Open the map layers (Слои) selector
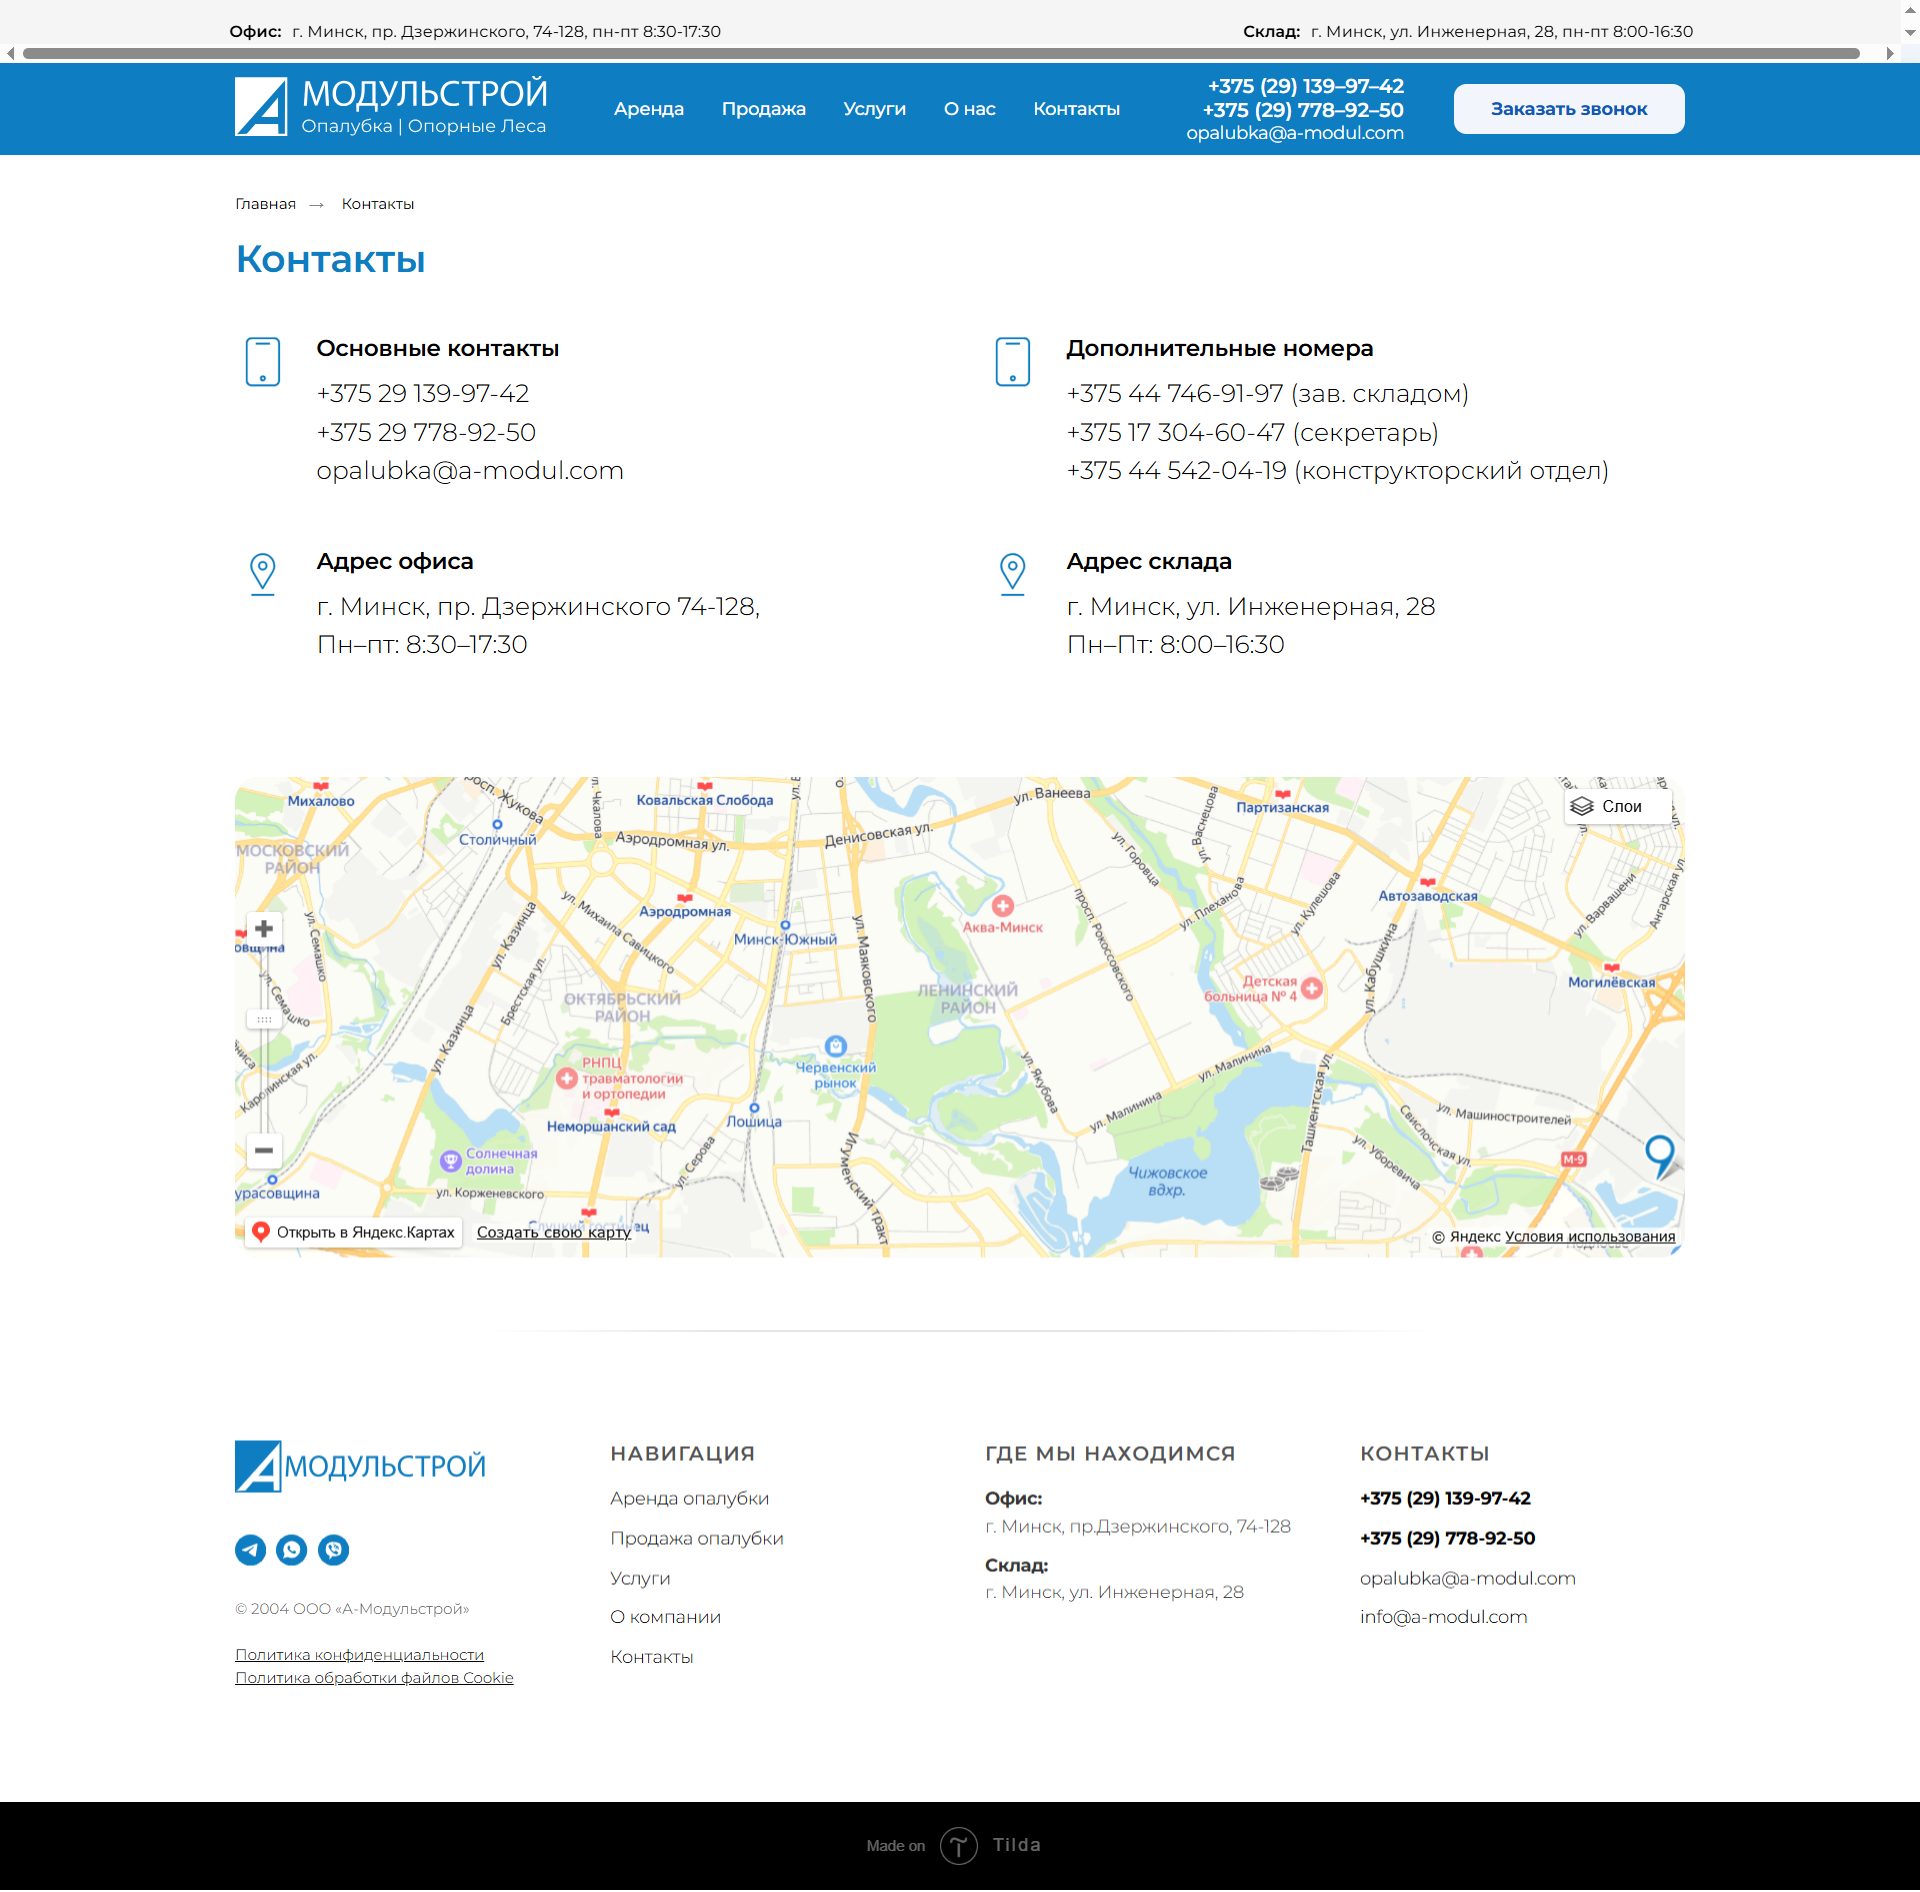Screen dimensions: 1920x1892 click(1608, 807)
